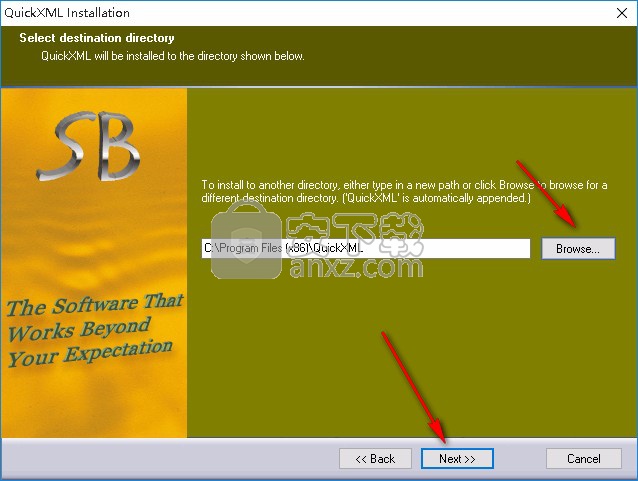Go back with << Back button
Image resolution: width=638 pixels, height=481 pixels.
coord(375,459)
